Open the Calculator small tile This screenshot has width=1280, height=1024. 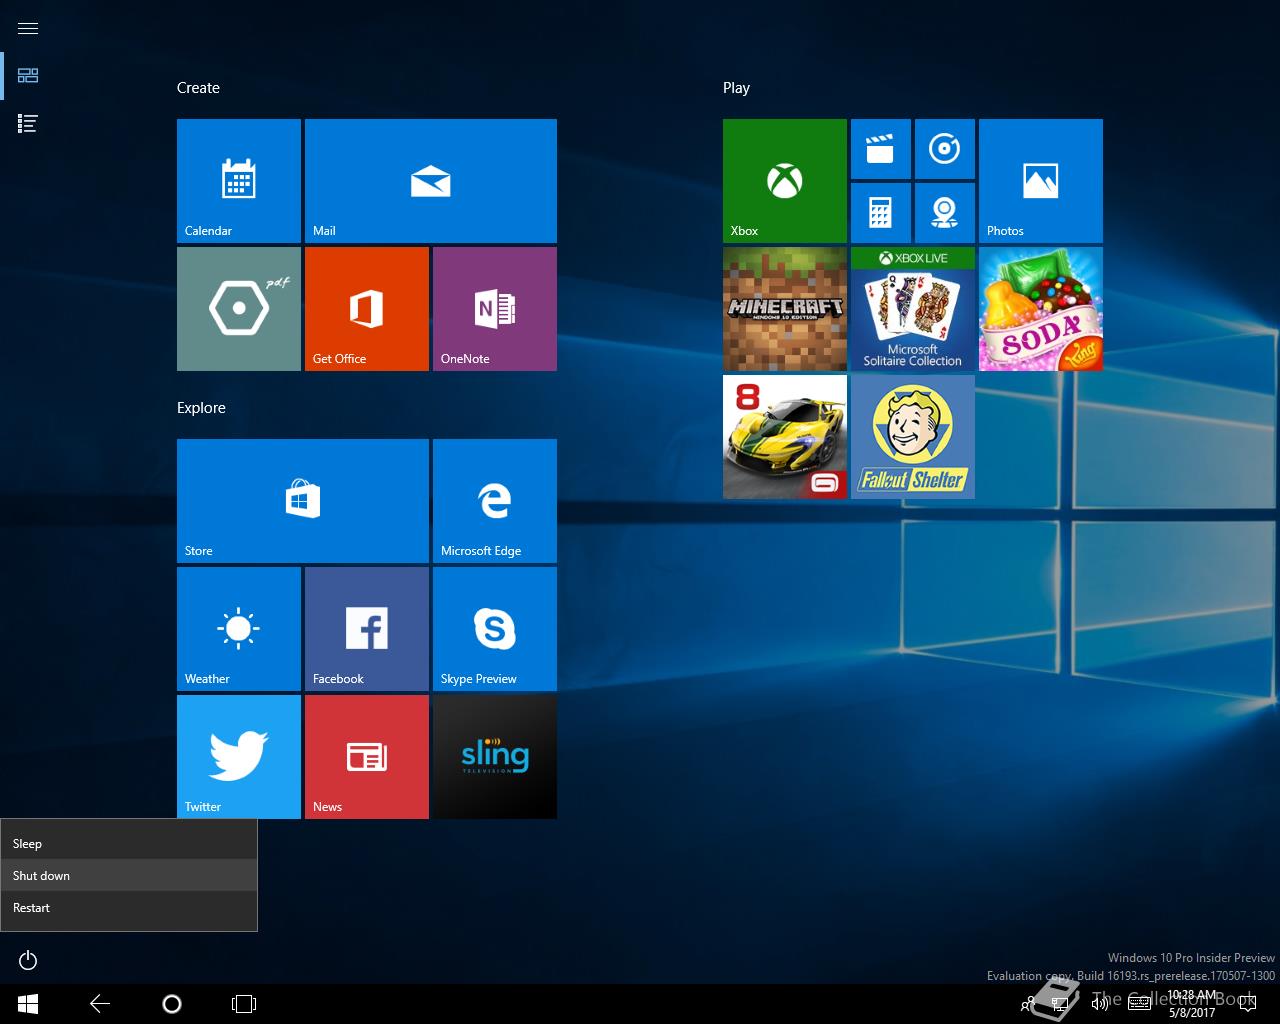tap(881, 213)
